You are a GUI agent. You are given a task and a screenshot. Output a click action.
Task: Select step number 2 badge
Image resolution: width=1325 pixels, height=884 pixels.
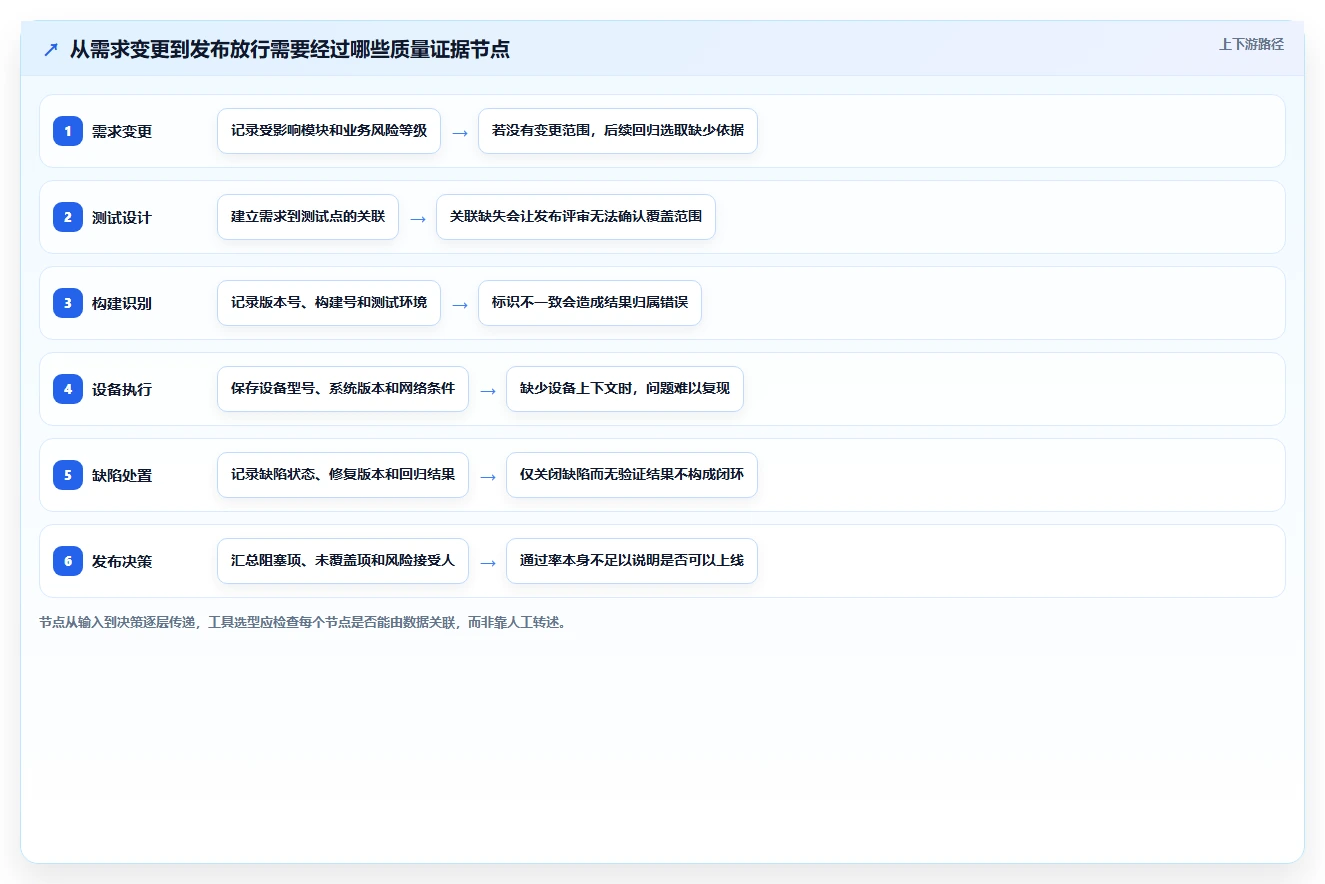coord(68,217)
